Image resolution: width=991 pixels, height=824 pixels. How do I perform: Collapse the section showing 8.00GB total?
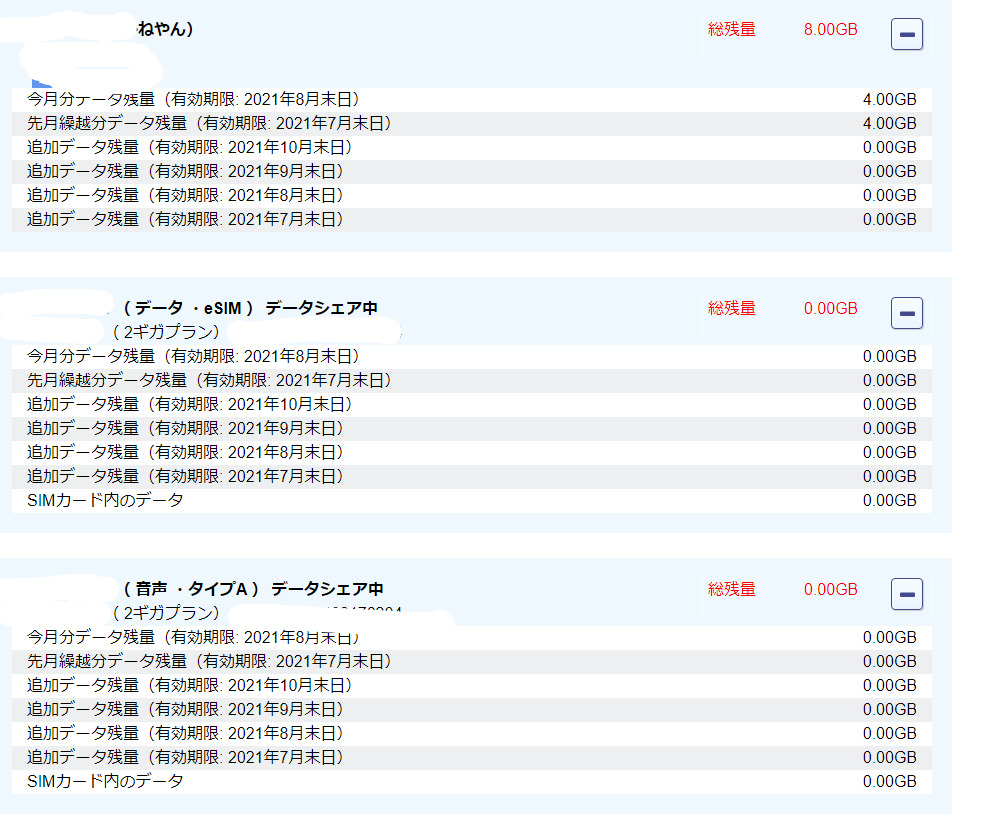906,35
